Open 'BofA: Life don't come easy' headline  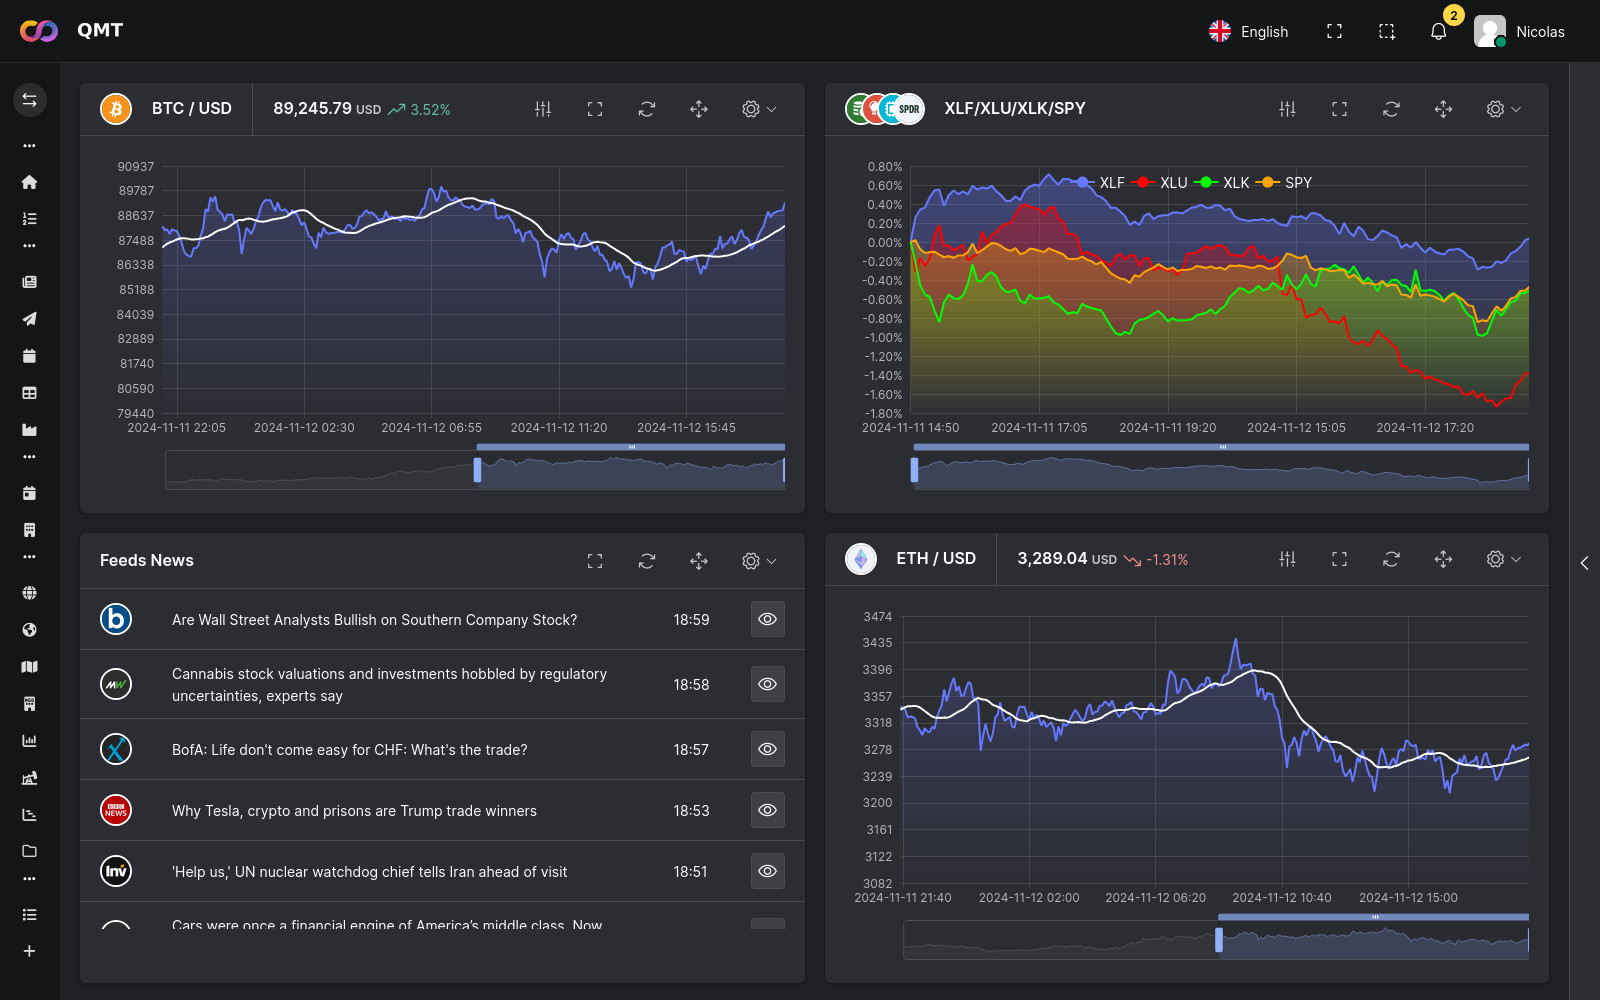(349, 750)
